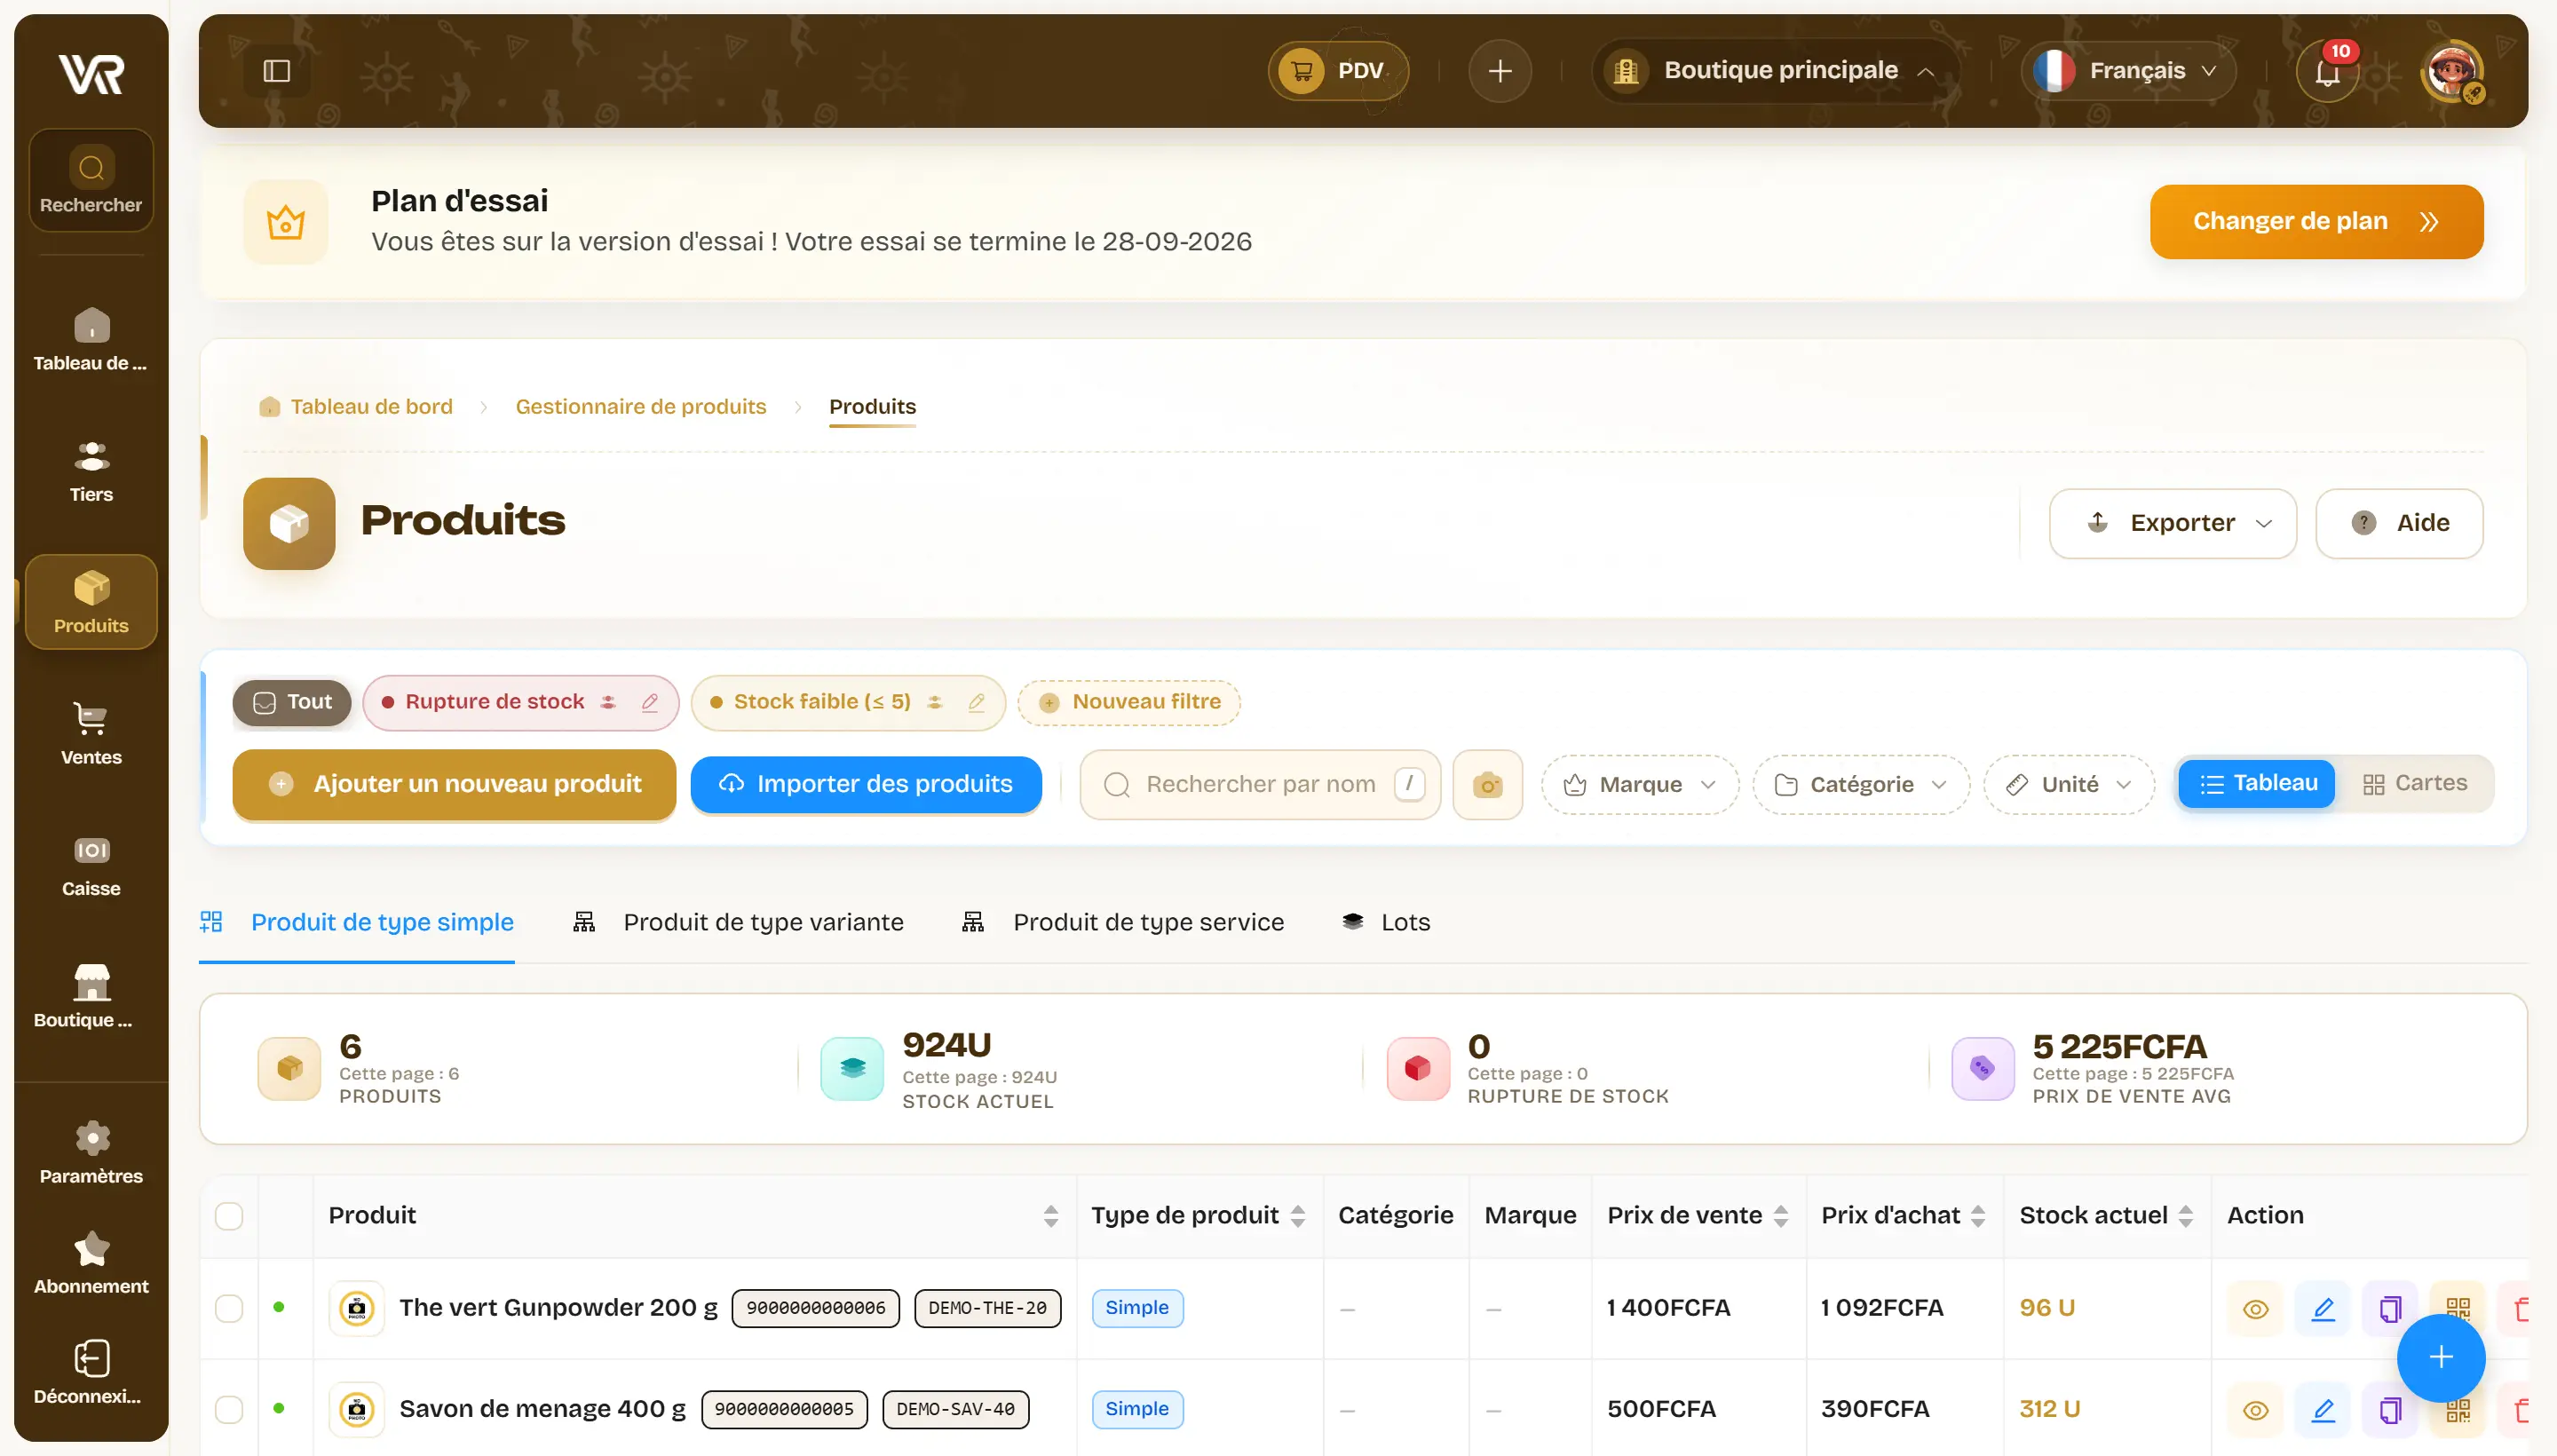The width and height of the screenshot is (2557, 1456).
Task: Sort by the Produit column
Action: pyautogui.click(x=1050, y=1216)
